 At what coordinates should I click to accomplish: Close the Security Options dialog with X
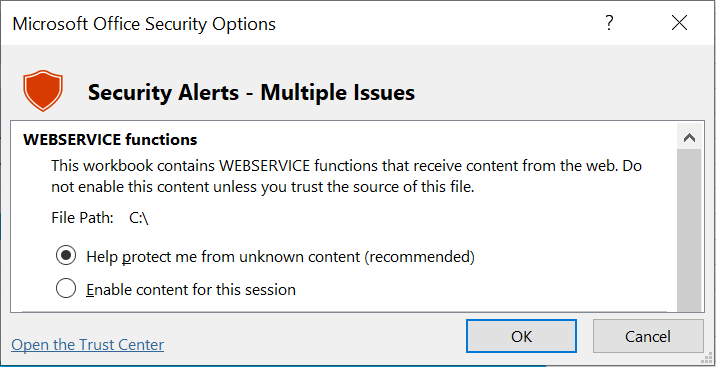pyautogui.click(x=679, y=23)
